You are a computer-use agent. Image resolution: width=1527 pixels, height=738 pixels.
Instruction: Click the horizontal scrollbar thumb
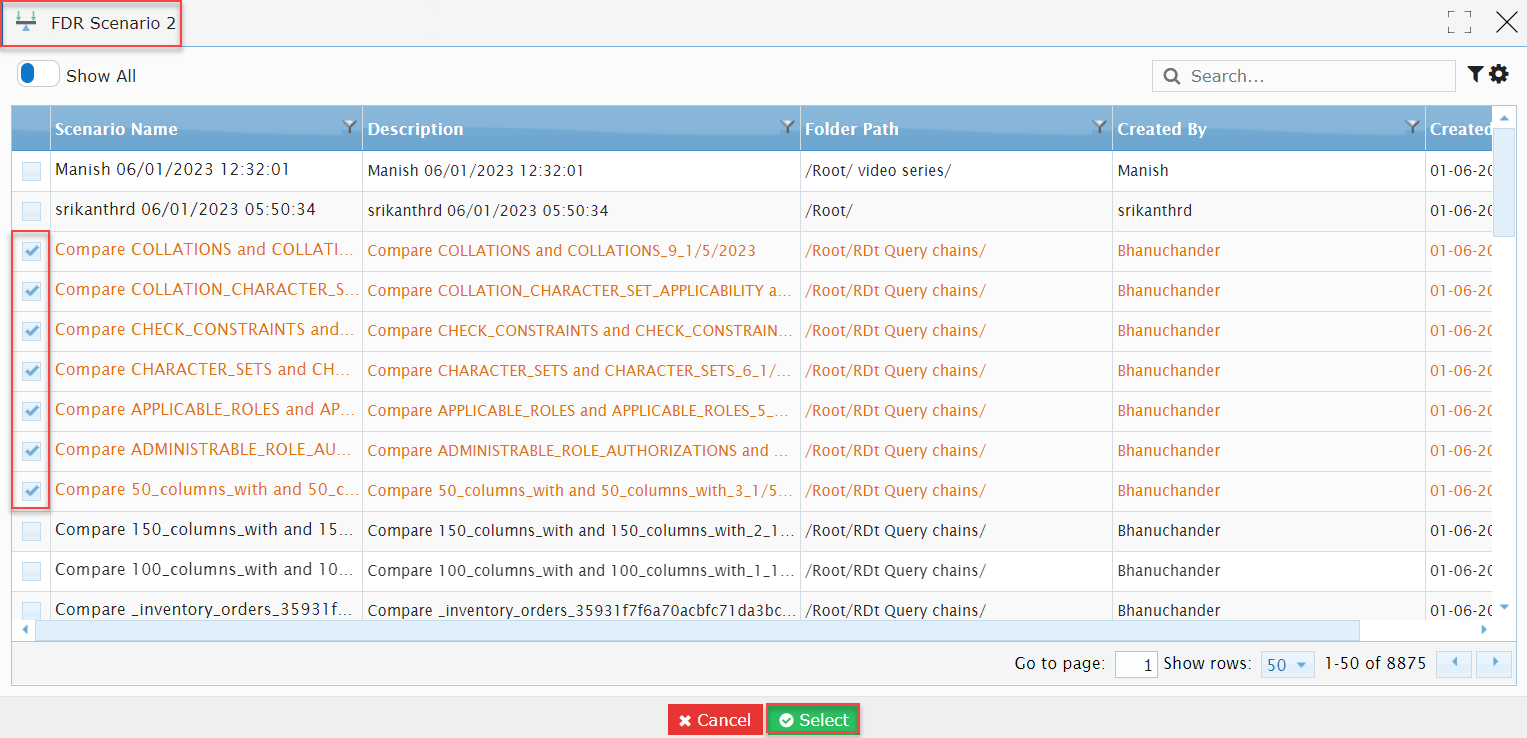pyautogui.click(x=697, y=630)
